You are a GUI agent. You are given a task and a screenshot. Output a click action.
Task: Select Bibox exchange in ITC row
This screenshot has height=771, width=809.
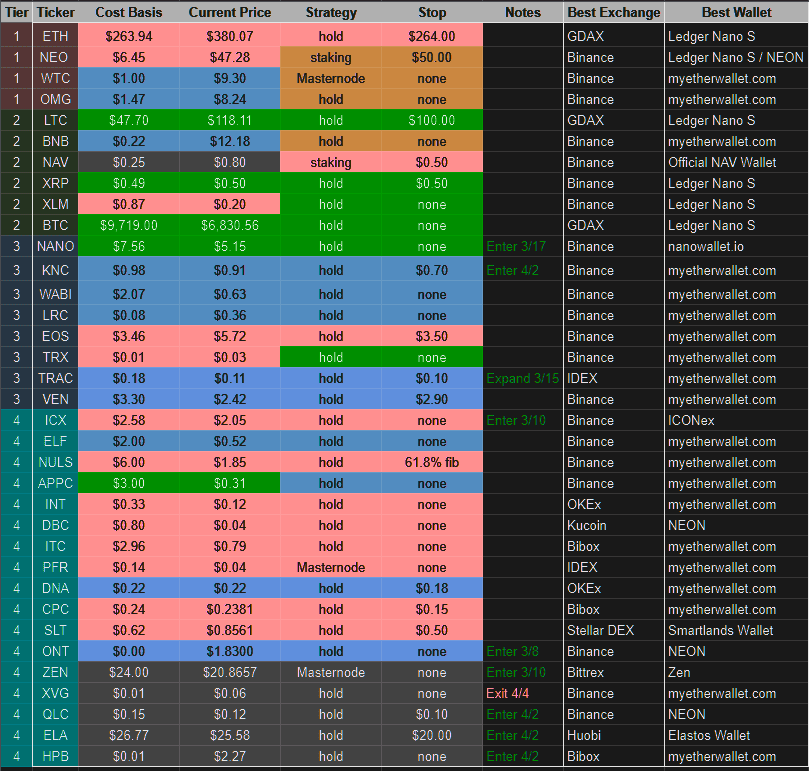pos(614,547)
